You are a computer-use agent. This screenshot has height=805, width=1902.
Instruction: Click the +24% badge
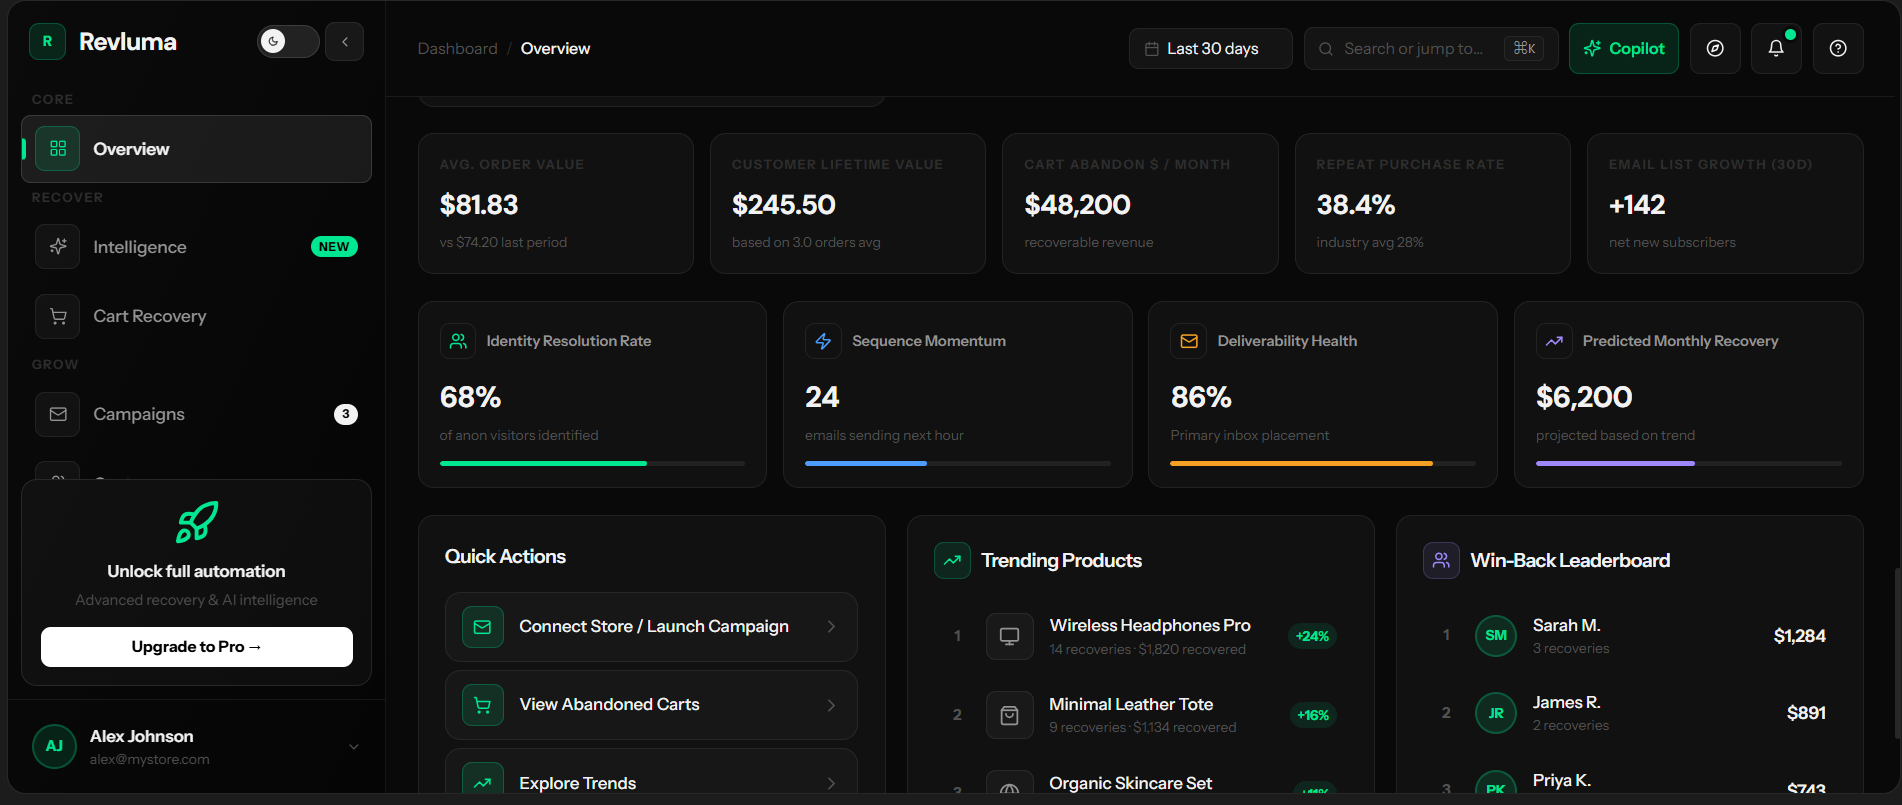1312,636
